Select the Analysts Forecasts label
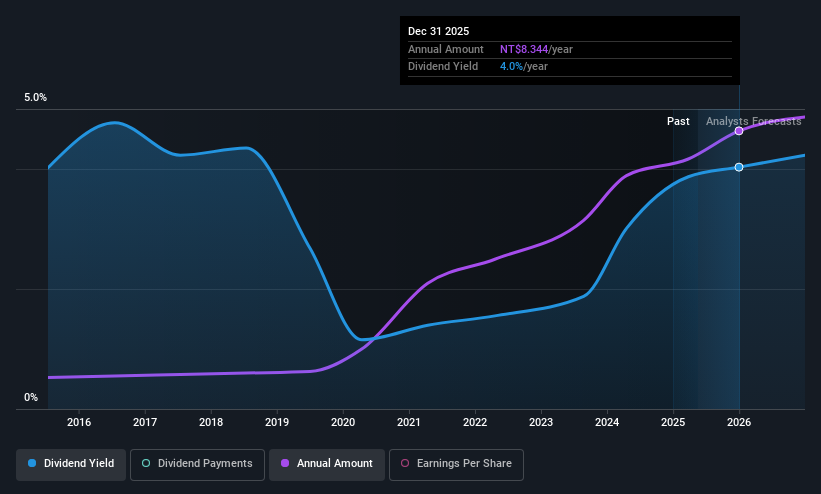The width and height of the screenshot is (821, 494). [x=753, y=121]
